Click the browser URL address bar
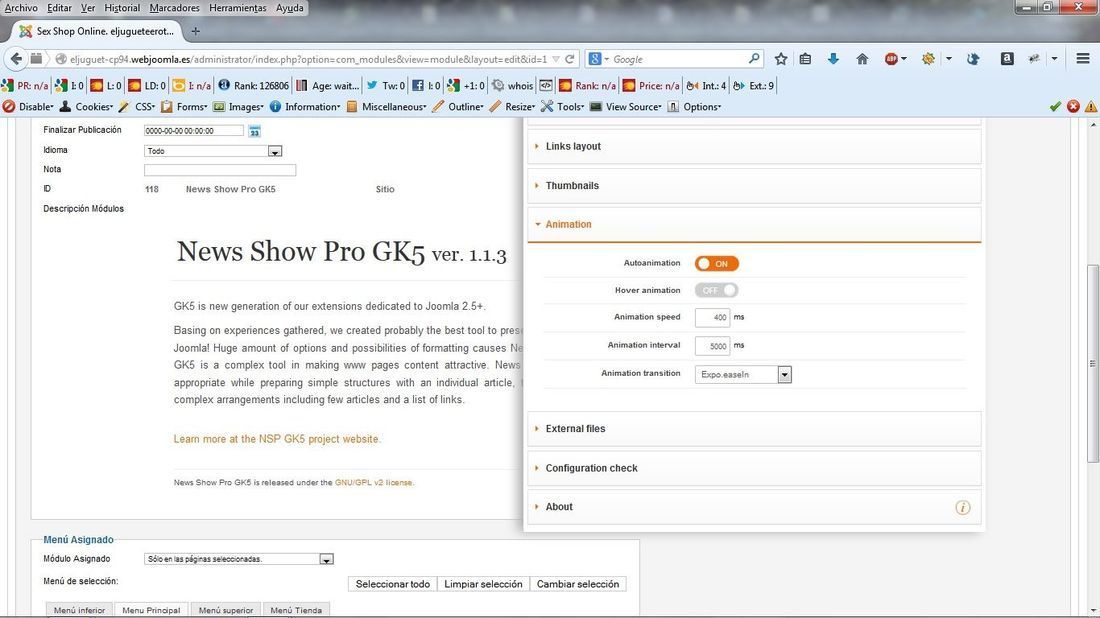The width and height of the screenshot is (1100, 618). tap(309, 59)
